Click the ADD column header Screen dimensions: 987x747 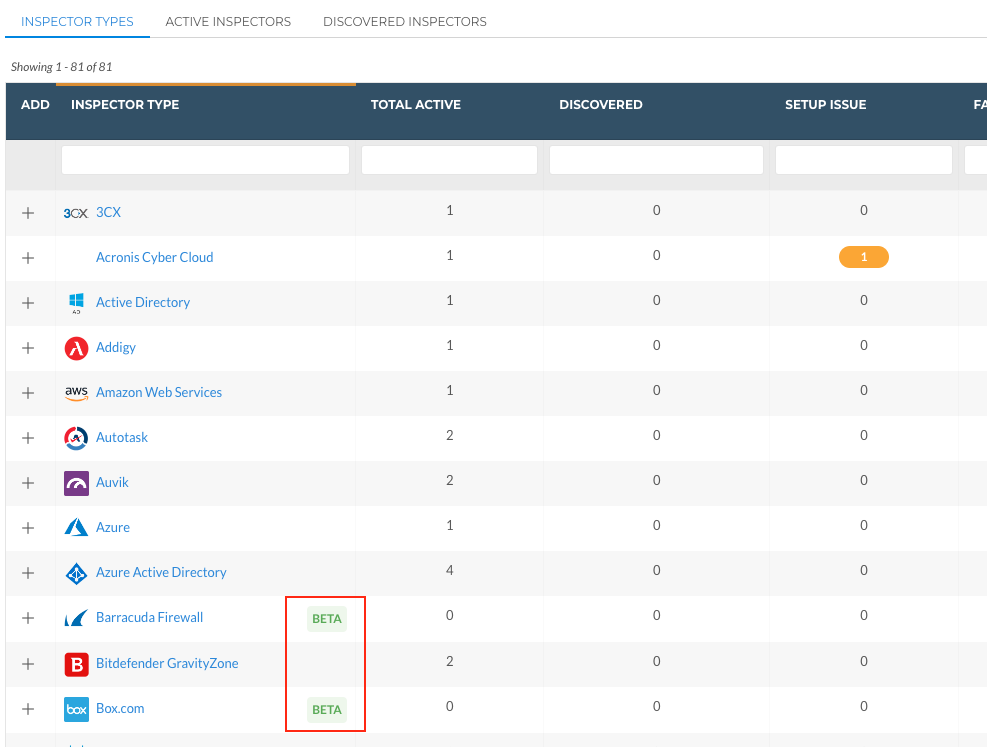35,104
